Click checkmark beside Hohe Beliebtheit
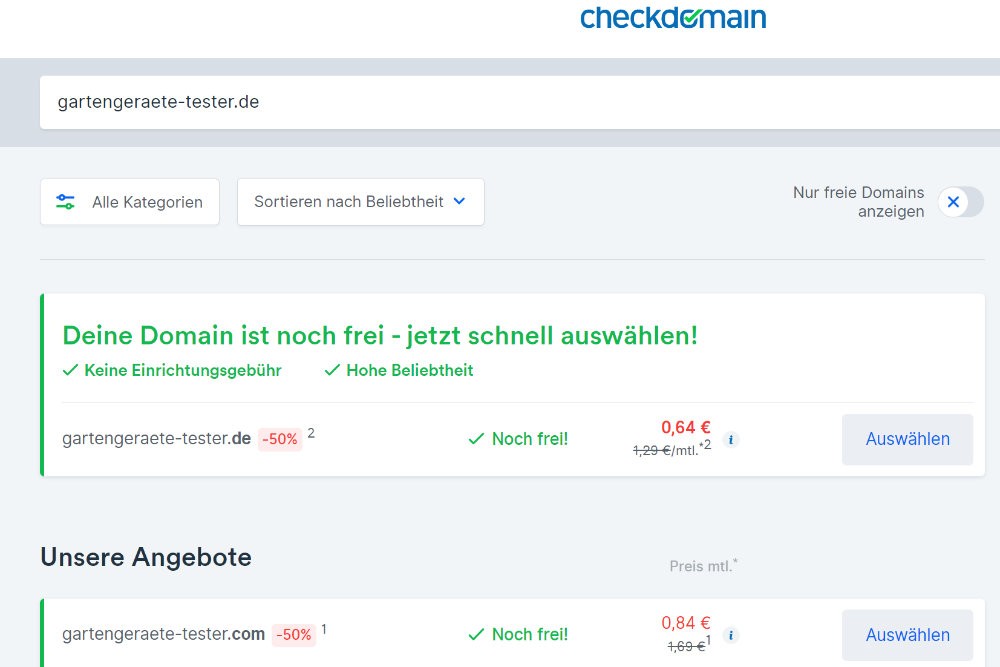Image resolution: width=1000 pixels, height=667 pixels. tap(332, 370)
